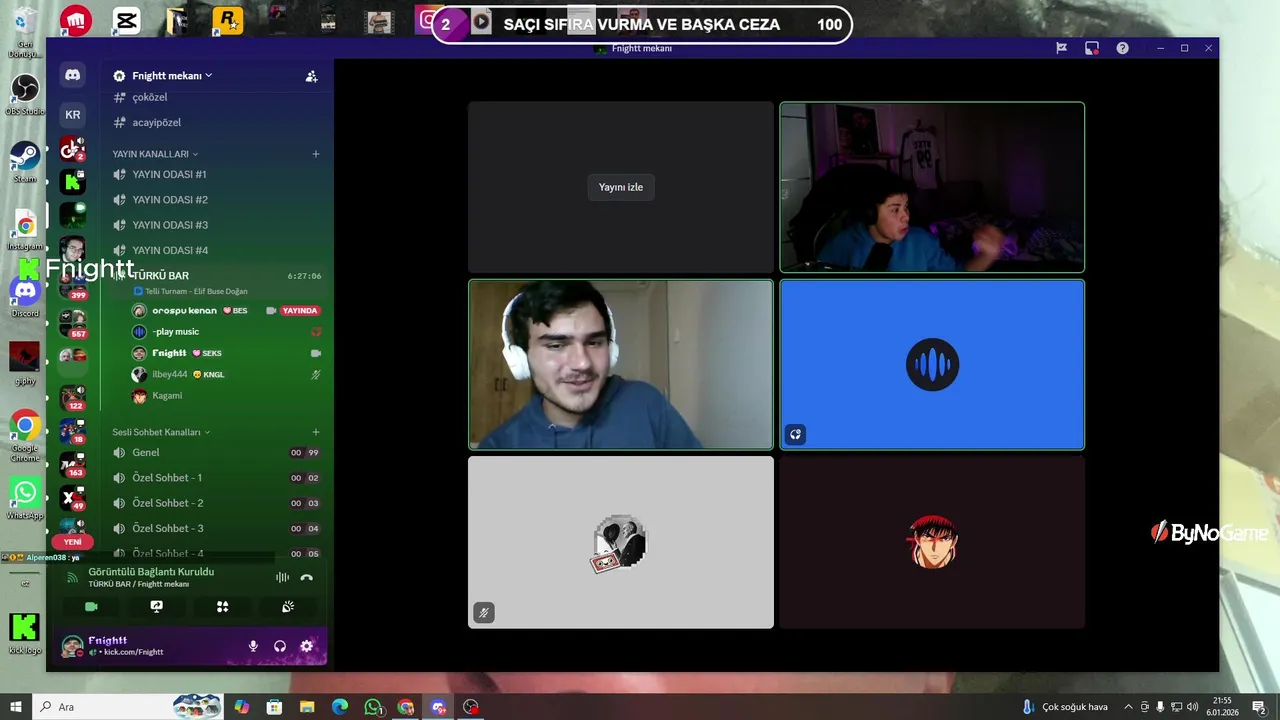The image size is (1280, 720).
Task: Focus the headset-wearing webcam video tile
Action: coord(621,365)
